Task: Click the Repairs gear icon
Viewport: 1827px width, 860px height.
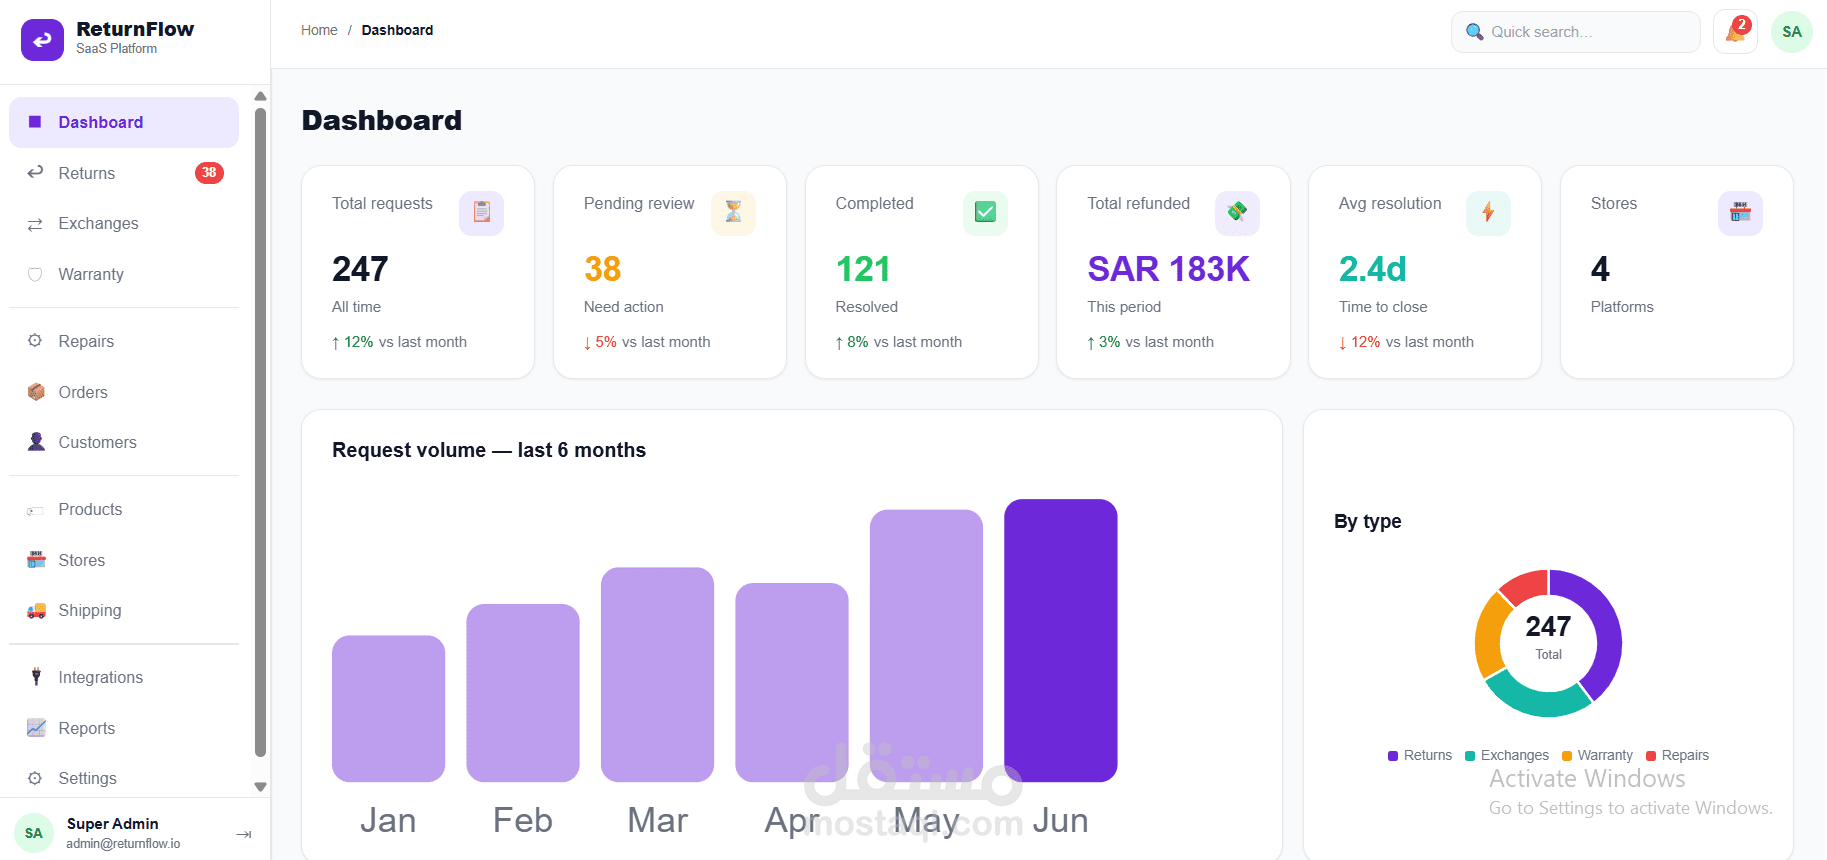Action: coord(35,341)
